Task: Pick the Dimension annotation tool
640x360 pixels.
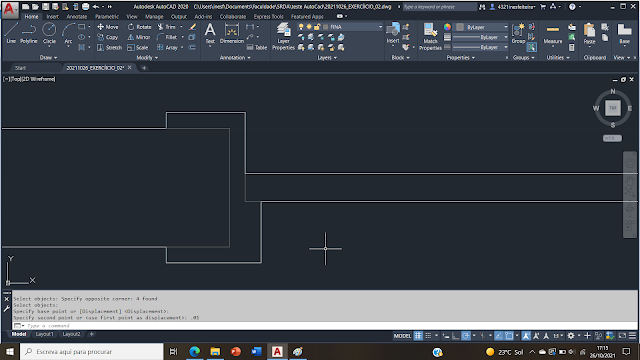Action: (x=231, y=33)
